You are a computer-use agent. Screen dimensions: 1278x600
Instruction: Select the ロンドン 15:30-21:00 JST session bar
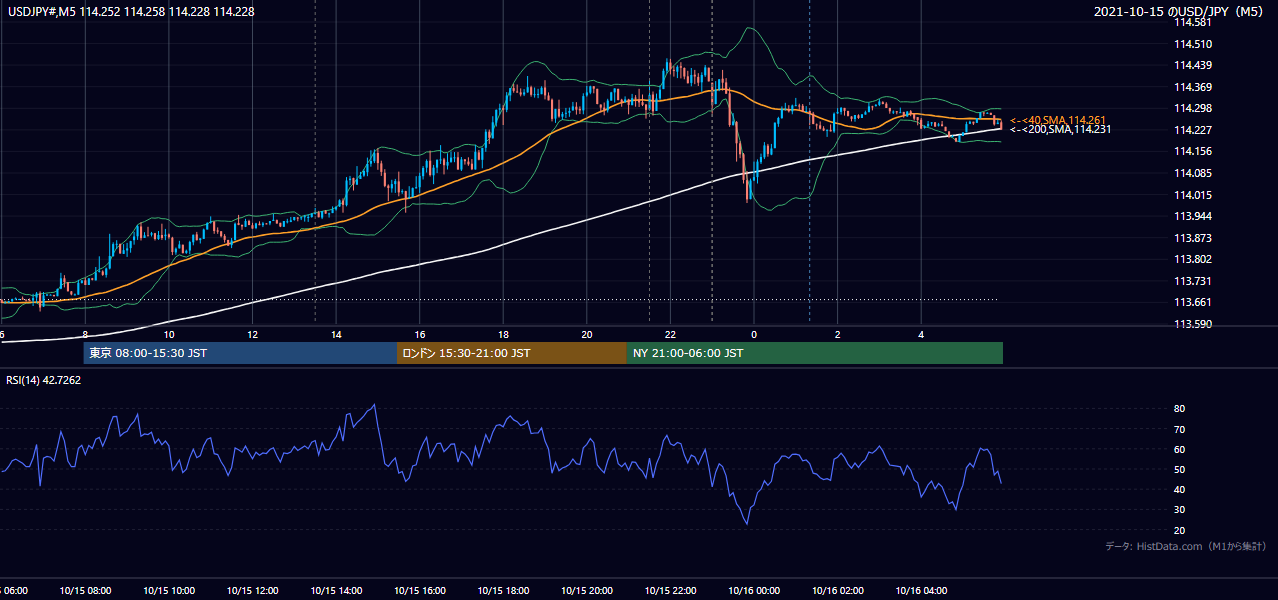[x=512, y=353]
